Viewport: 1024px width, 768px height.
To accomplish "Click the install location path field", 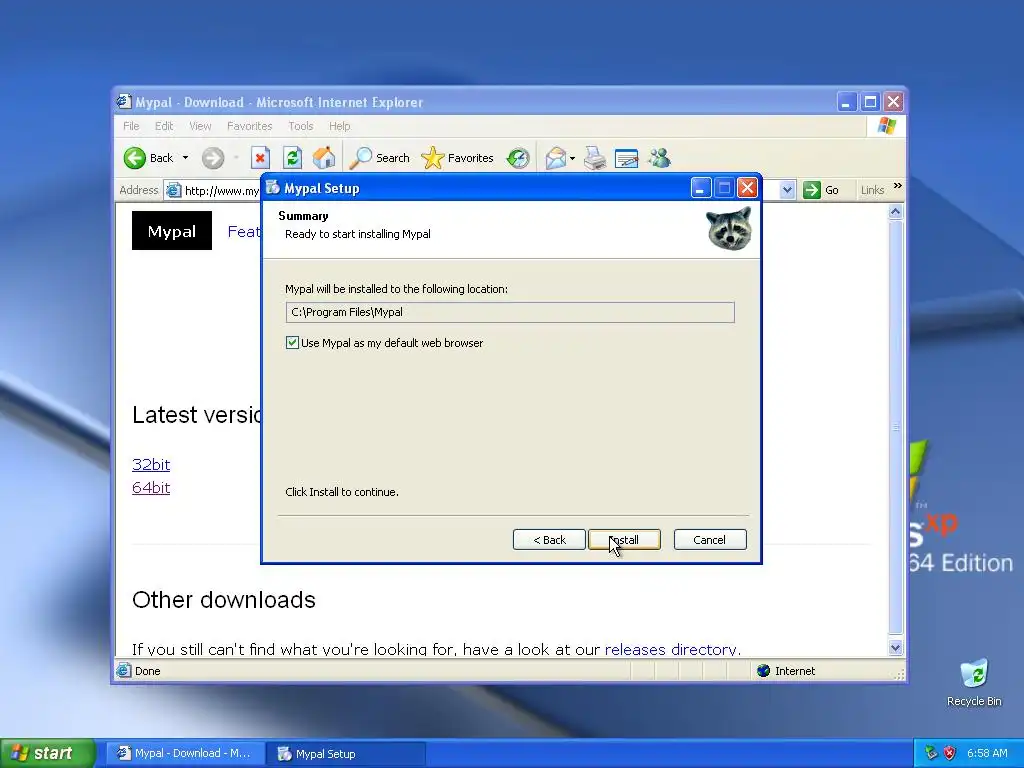I will [x=510, y=312].
